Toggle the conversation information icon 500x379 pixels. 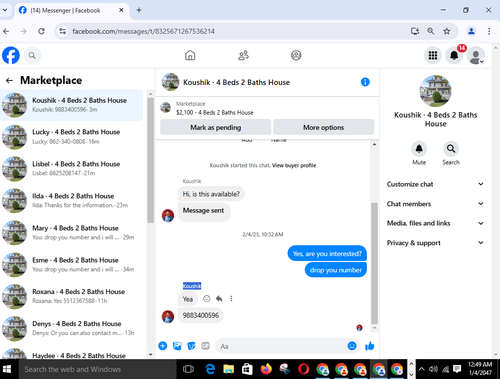(365, 82)
